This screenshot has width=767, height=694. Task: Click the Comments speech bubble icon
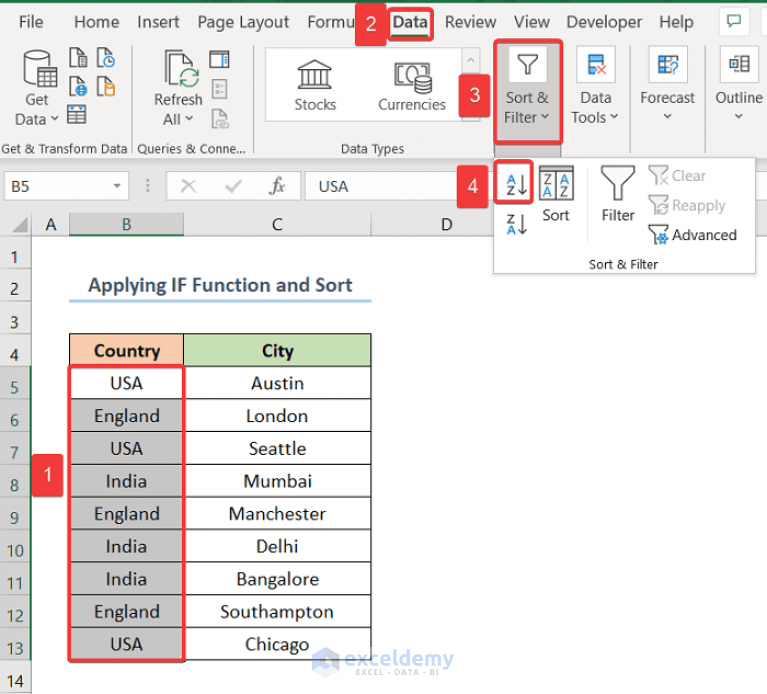pyautogui.click(x=734, y=22)
